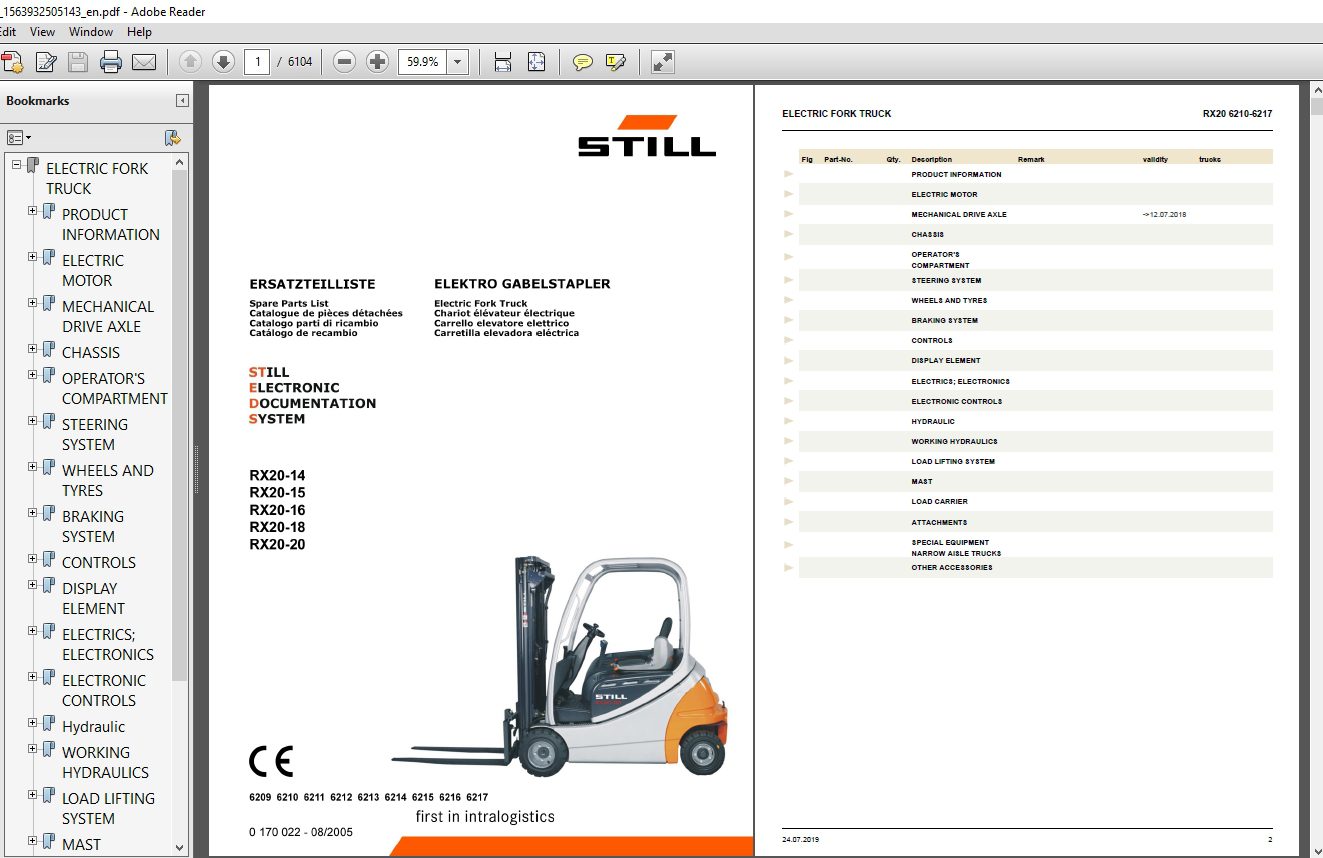Expand the CHASSIS bookmark node
The height and width of the screenshot is (858, 1323).
(33, 349)
